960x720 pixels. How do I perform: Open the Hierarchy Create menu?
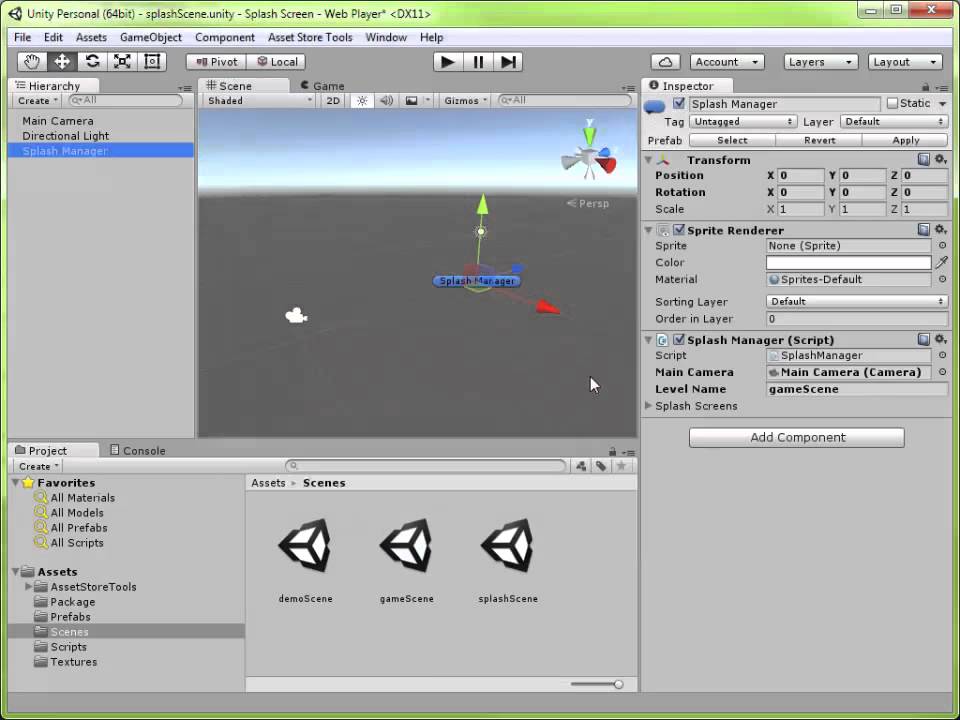[x=37, y=100]
